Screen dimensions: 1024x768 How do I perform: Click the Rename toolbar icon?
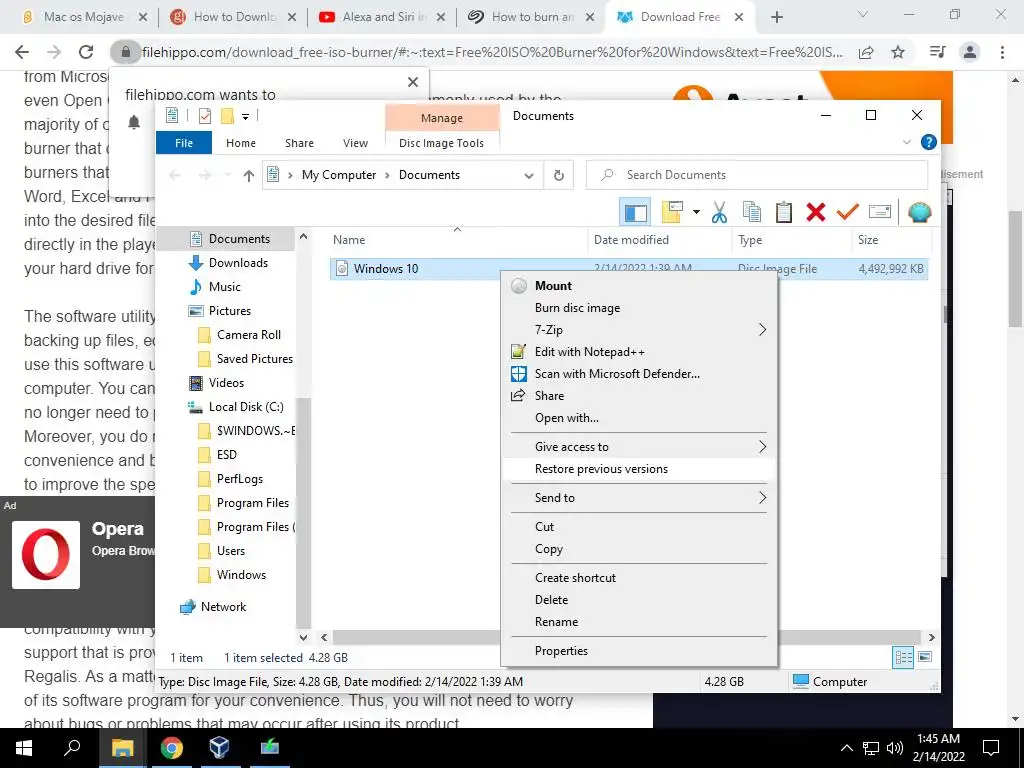880,212
